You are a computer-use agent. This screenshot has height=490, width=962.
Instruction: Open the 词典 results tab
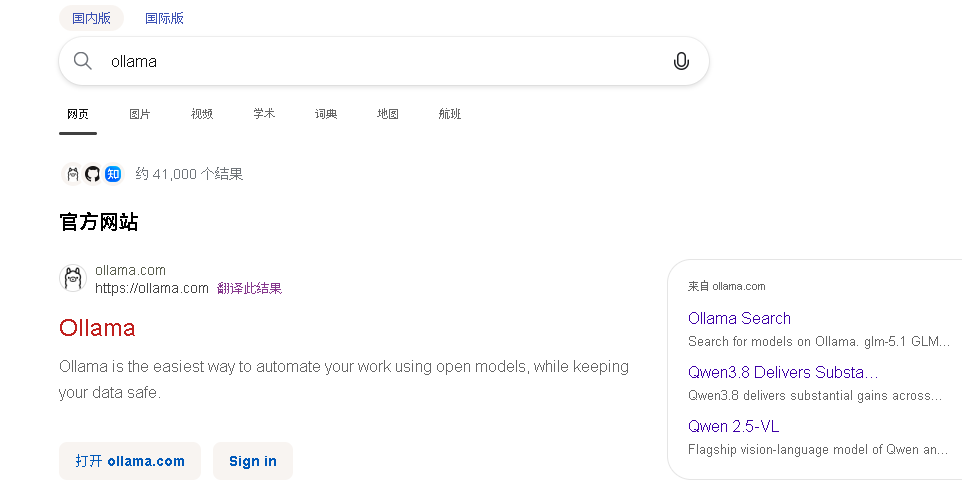pos(326,114)
